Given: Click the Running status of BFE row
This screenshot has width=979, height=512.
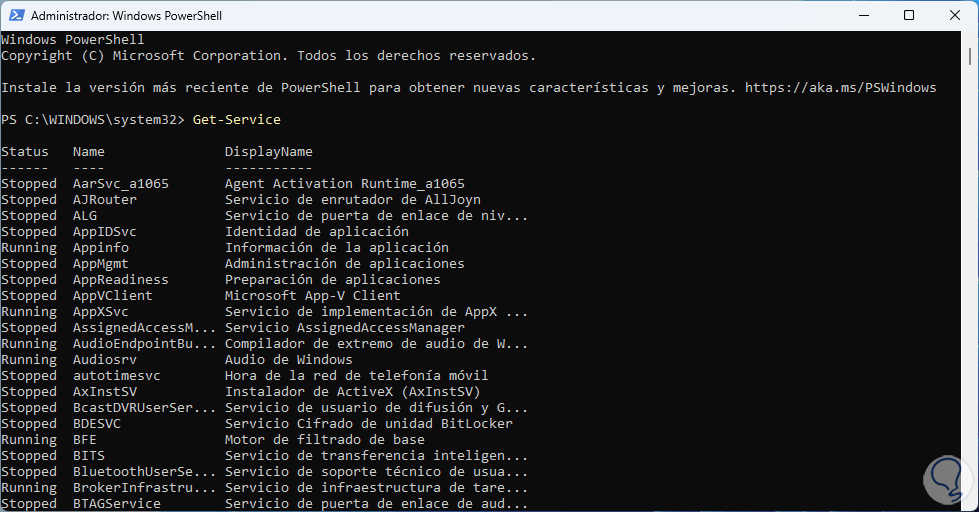Looking at the screenshot, I should pyautogui.click(x=29, y=440).
